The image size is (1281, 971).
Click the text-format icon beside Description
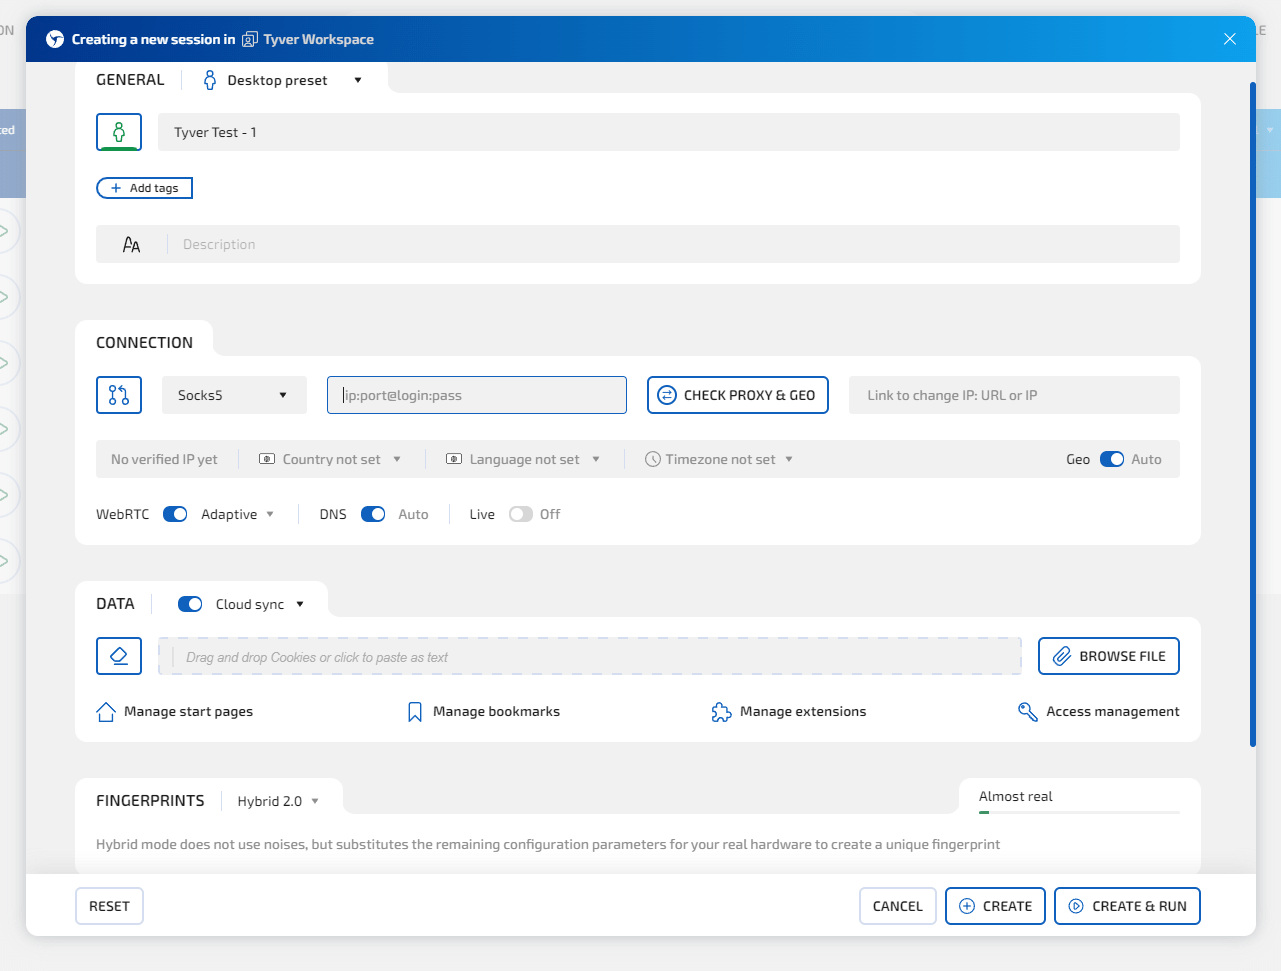coord(131,244)
